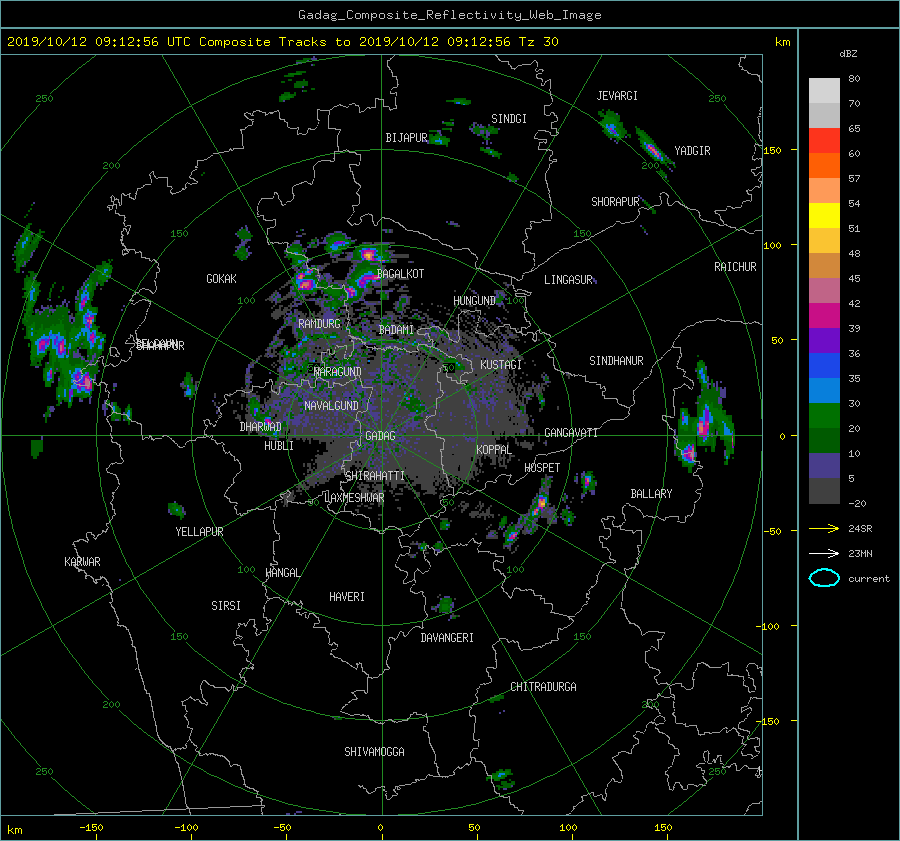Screen dimensions: 900x841
Task: Click the dBZ legend heading
Action: coord(848,54)
